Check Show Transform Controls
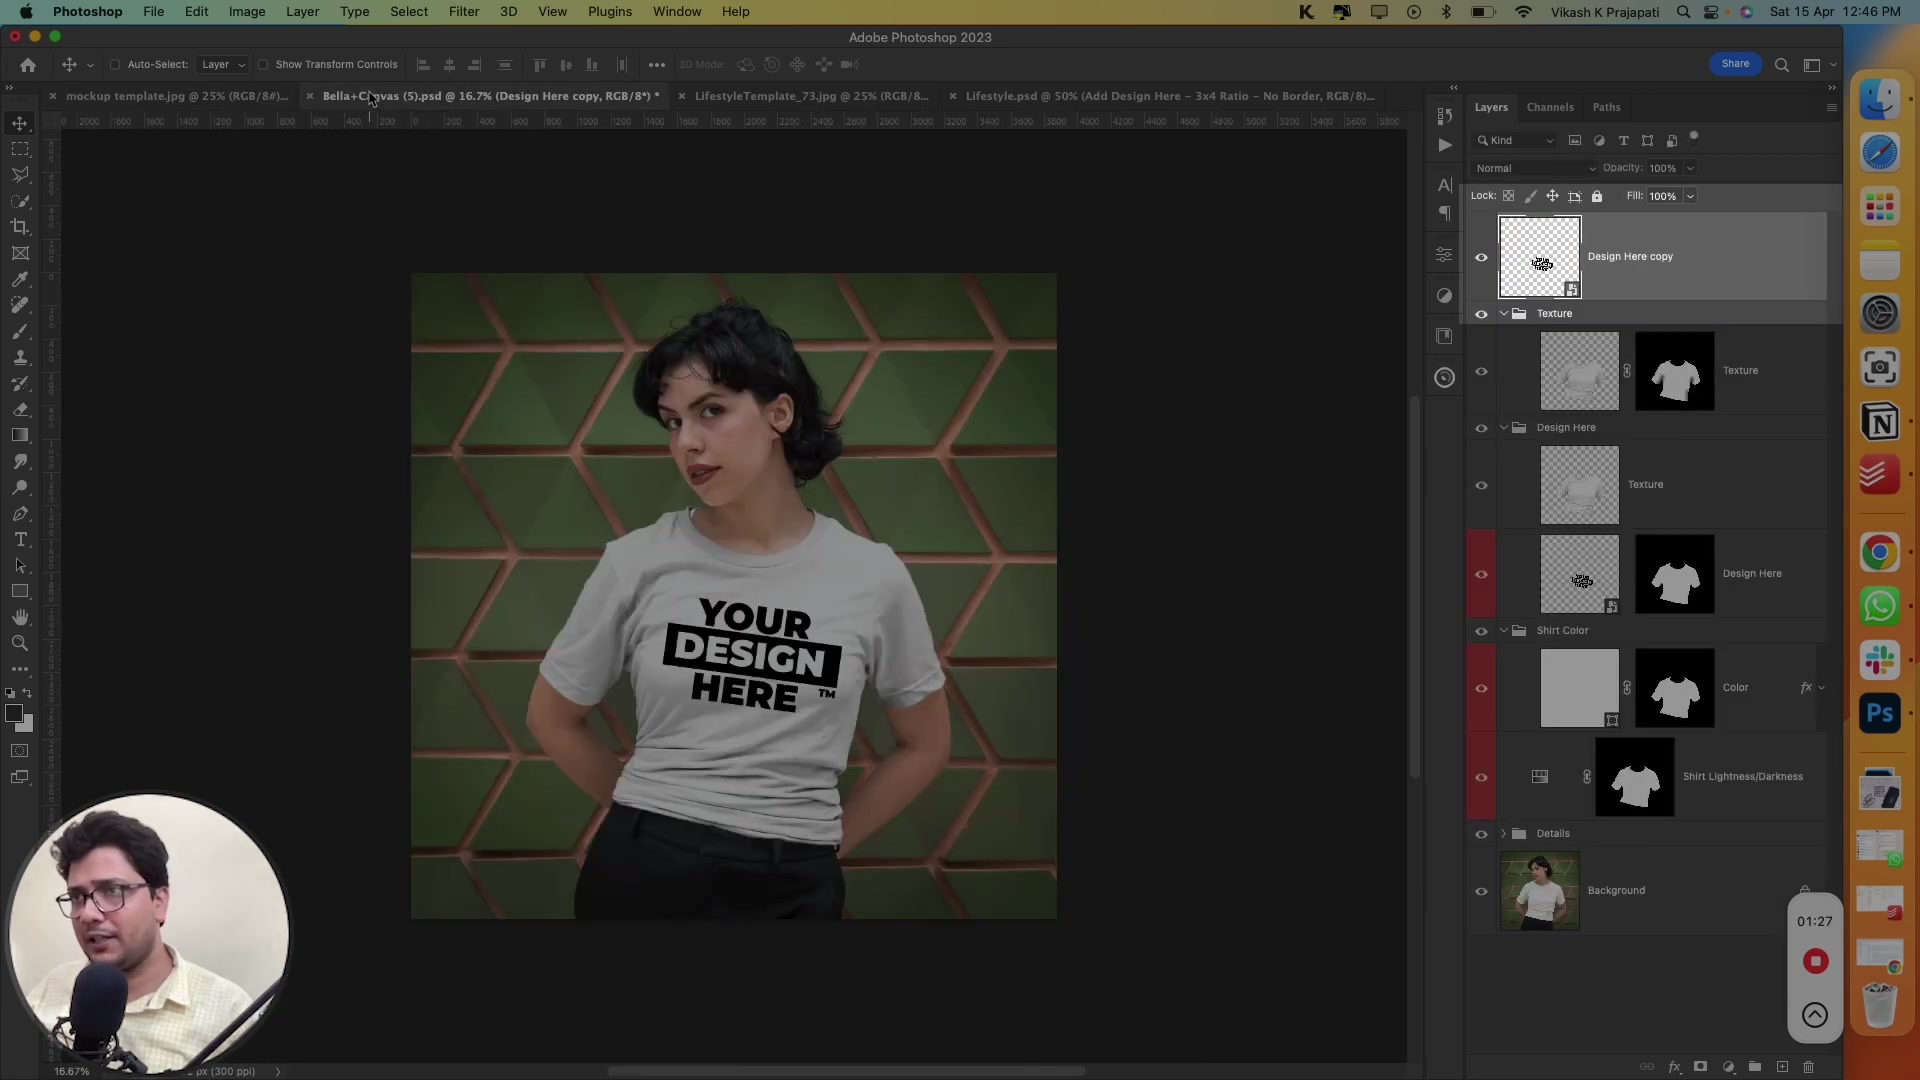The height and width of the screenshot is (1080, 1920). (x=263, y=64)
